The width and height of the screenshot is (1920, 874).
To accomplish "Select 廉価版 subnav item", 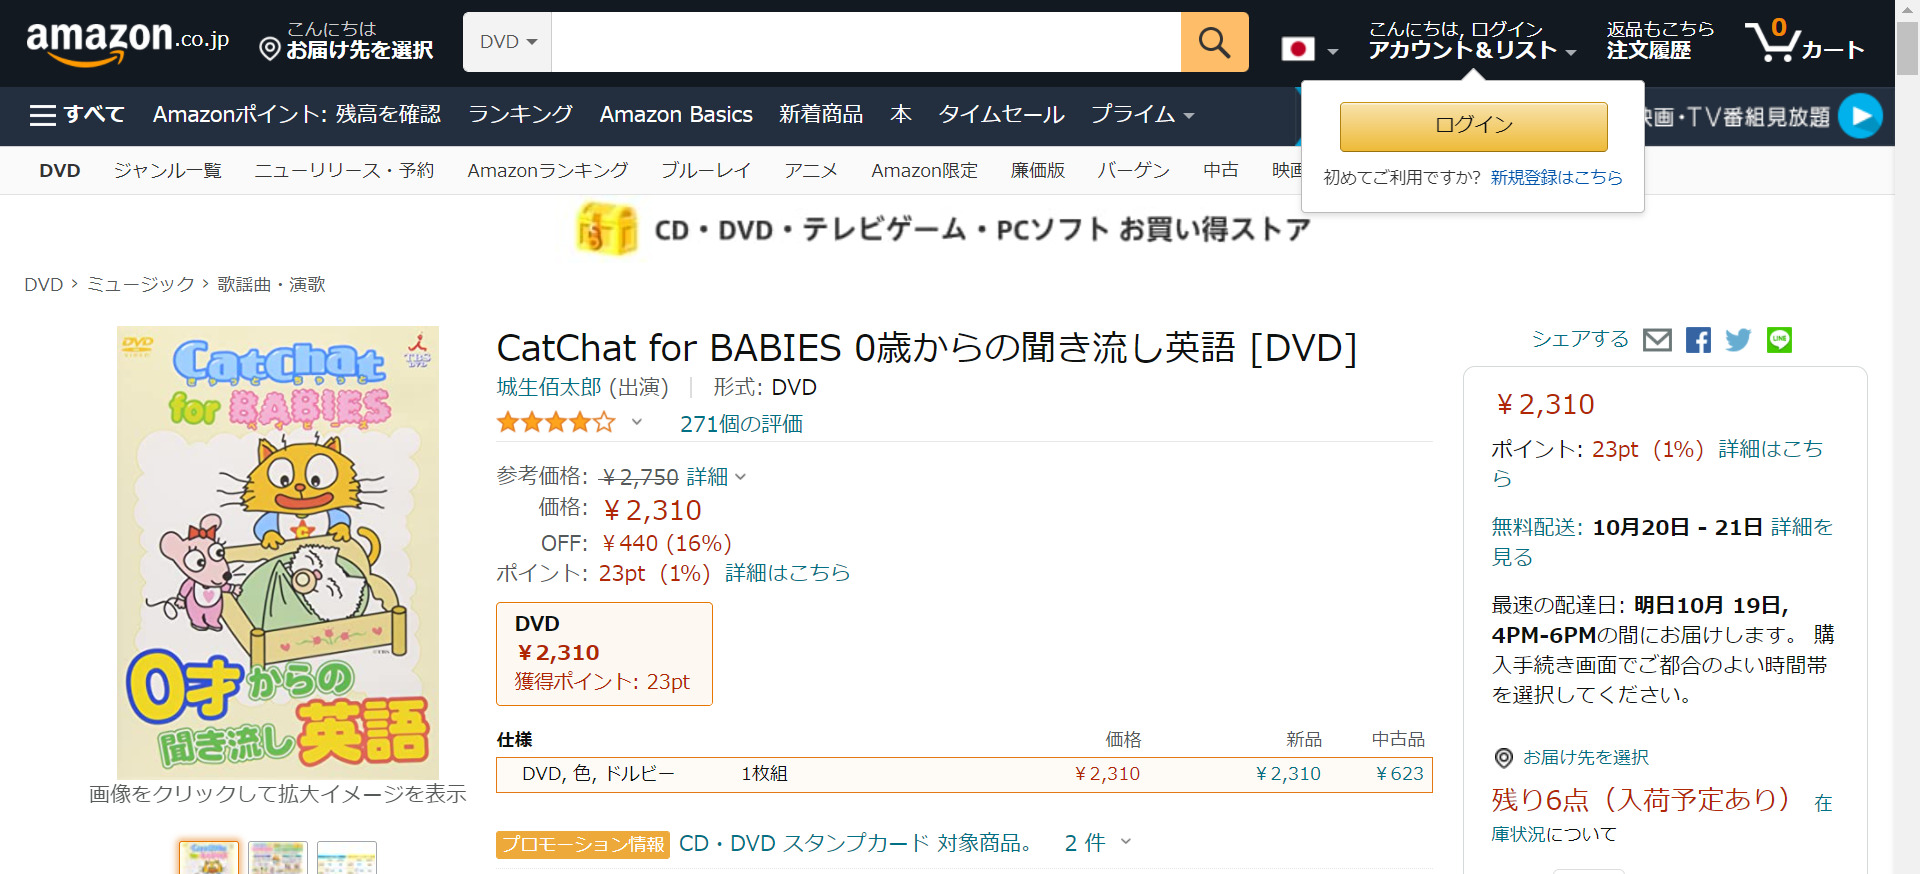I will pyautogui.click(x=1037, y=171).
